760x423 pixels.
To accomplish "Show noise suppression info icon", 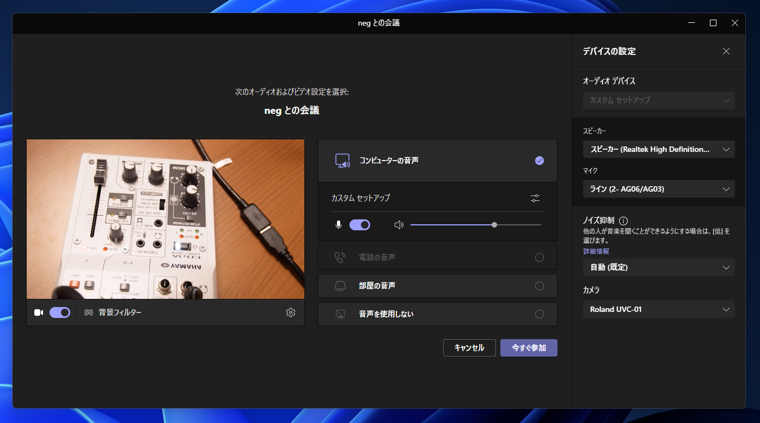I will click(x=623, y=220).
